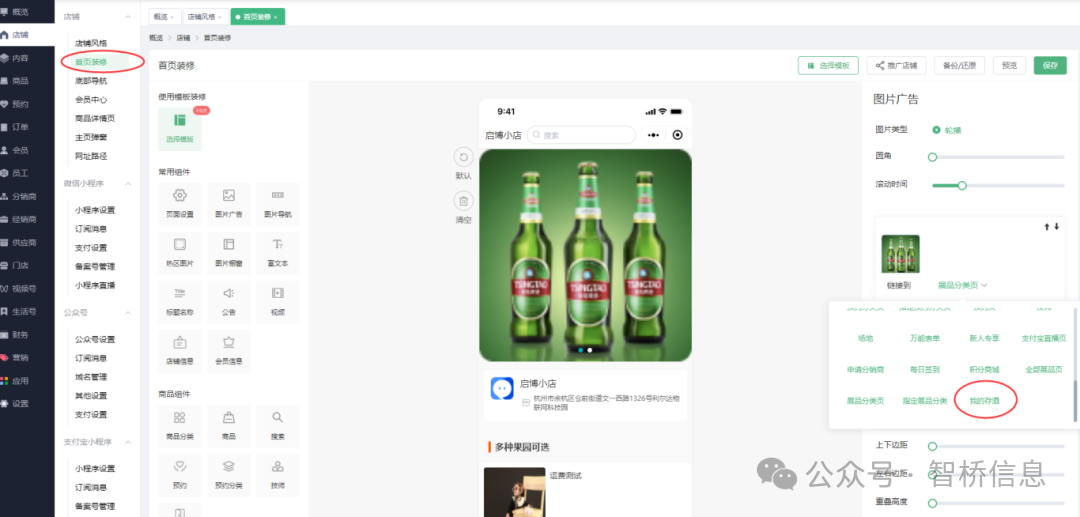Collapse the 微信小程序 section chevron

[127, 183]
